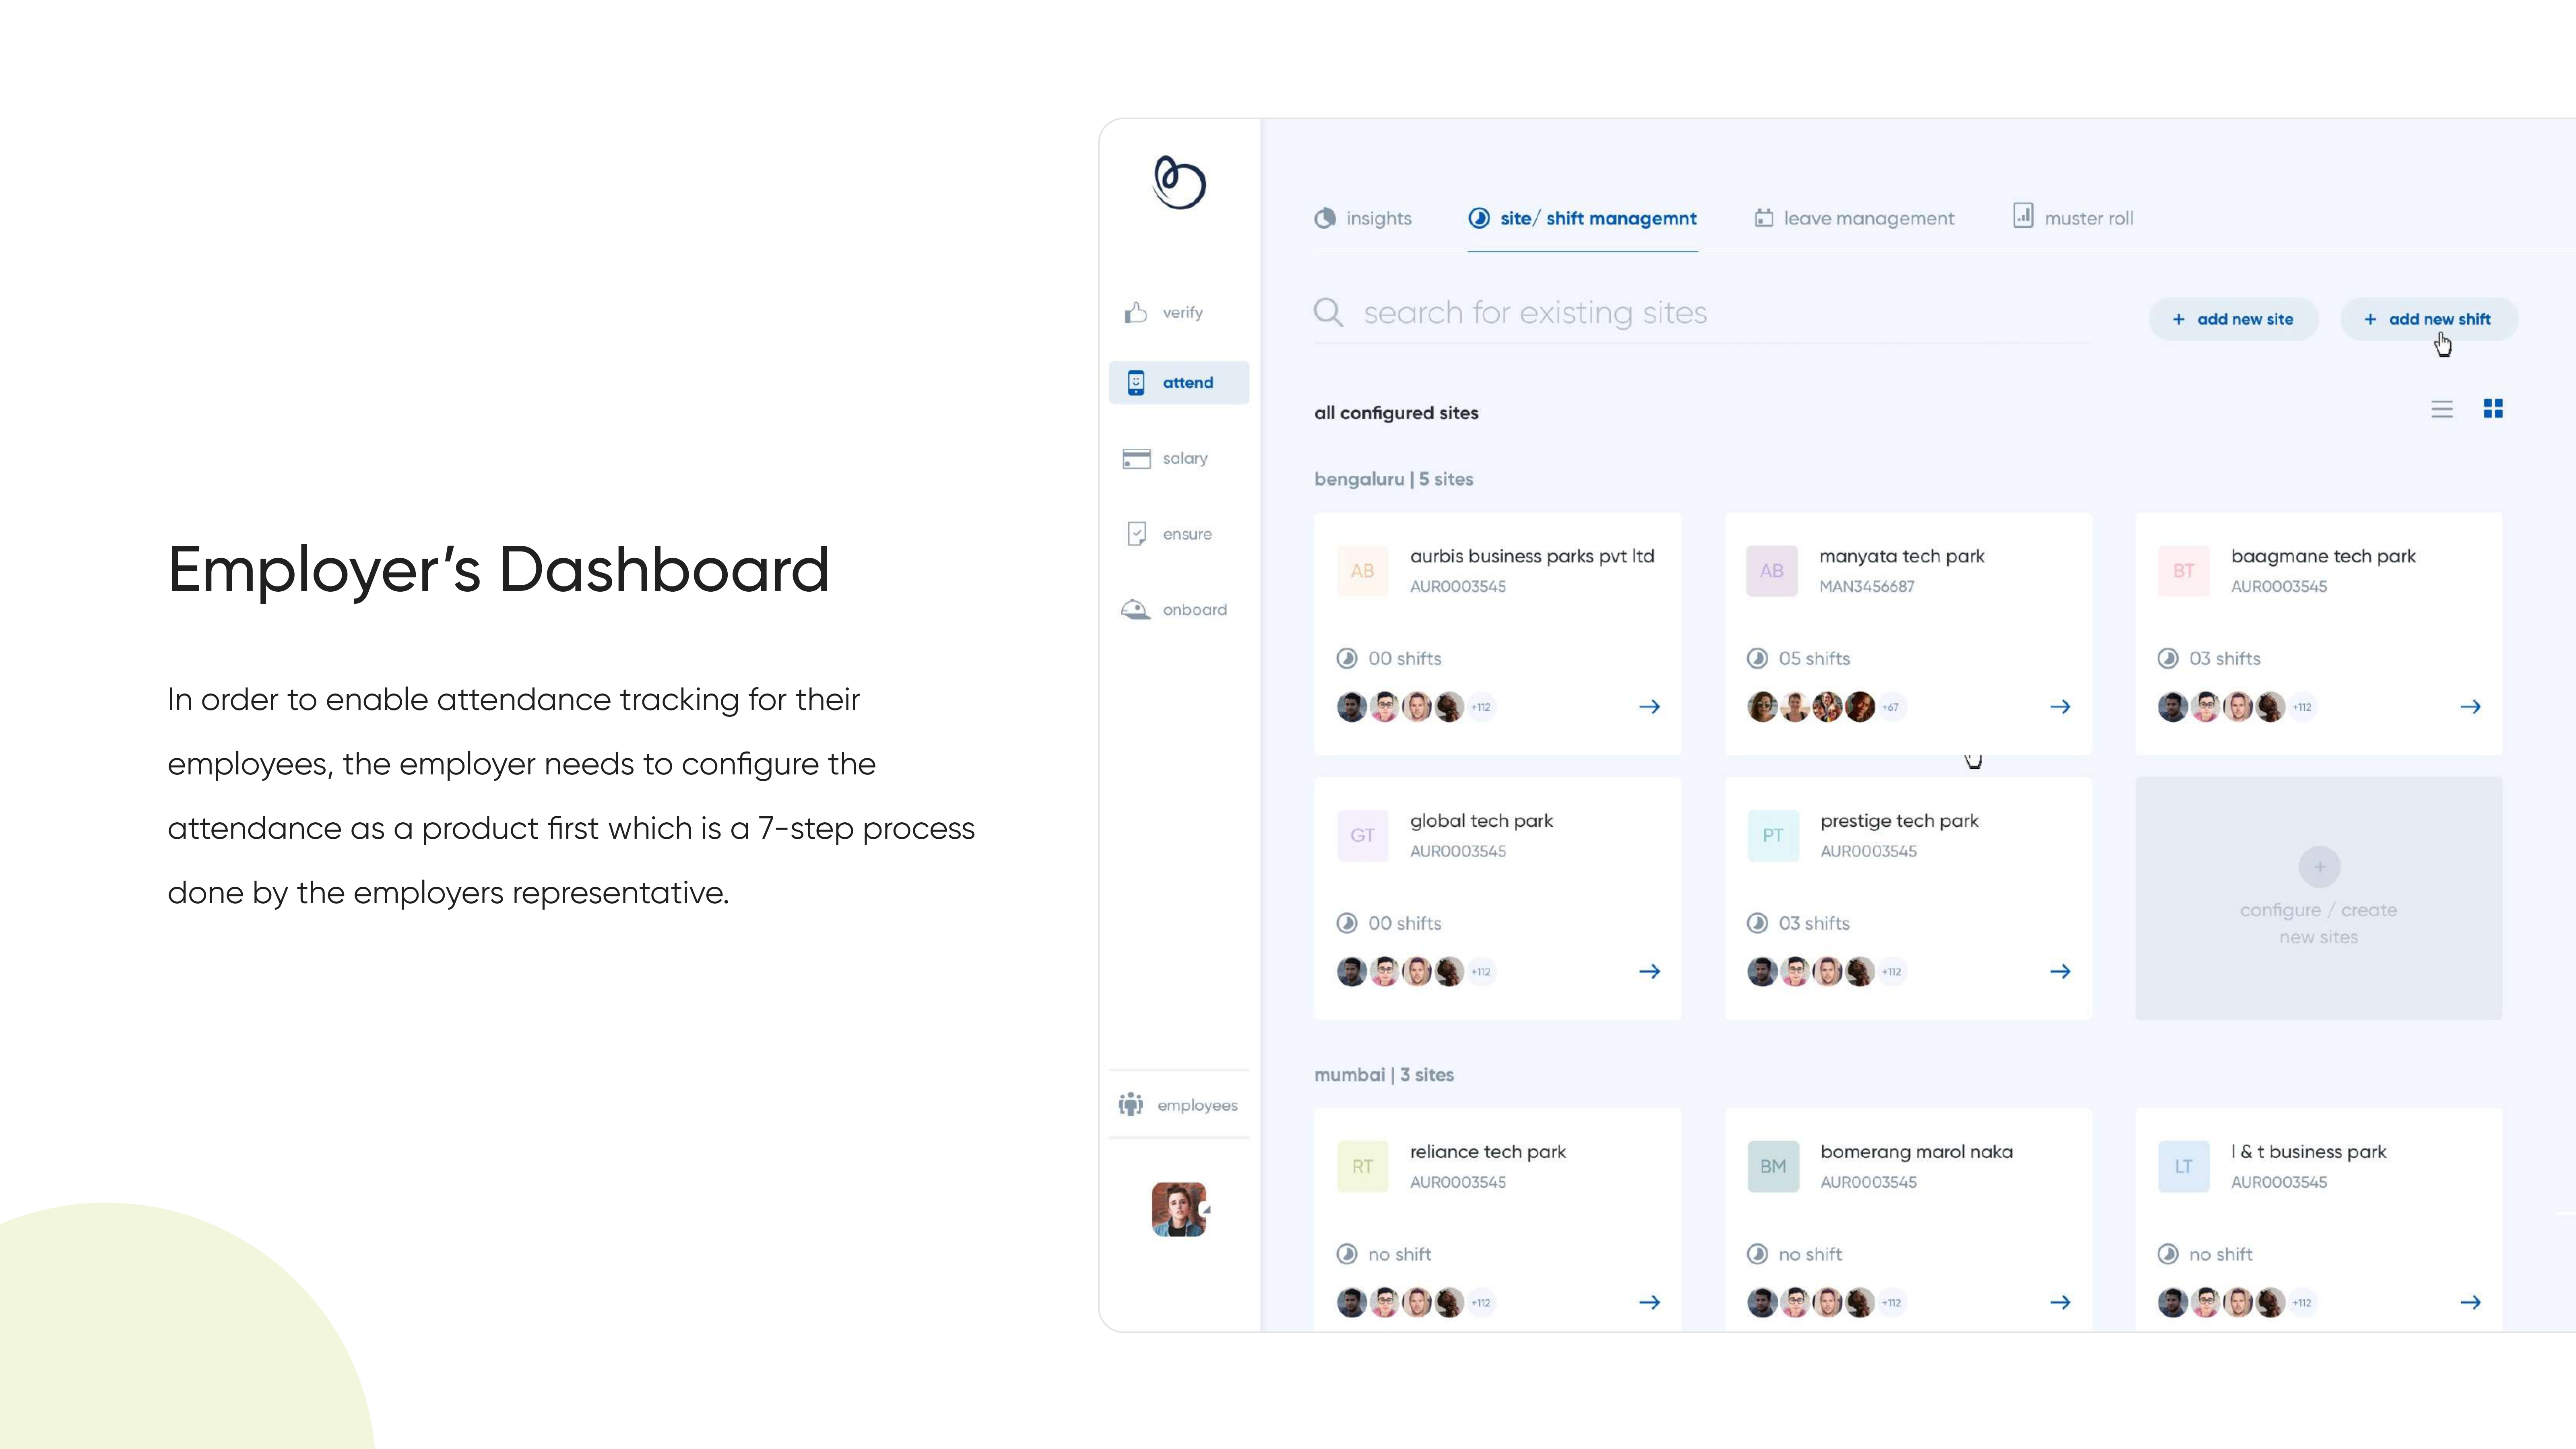Click the 'global tech park' title
Viewport: 2576px width, 1449px height.
(x=1481, y=821)
